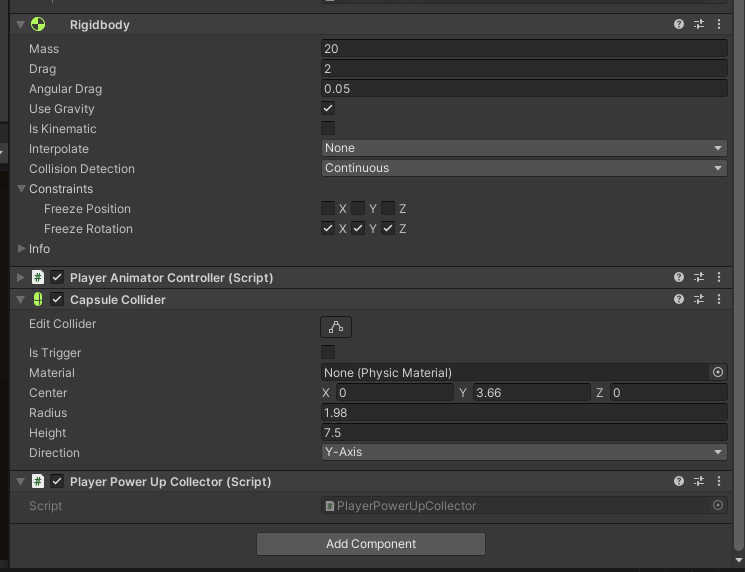This screenshot has height=572, width=745.
Task: Open Rigidbody component more options menu
Action: tap(718, 24)
